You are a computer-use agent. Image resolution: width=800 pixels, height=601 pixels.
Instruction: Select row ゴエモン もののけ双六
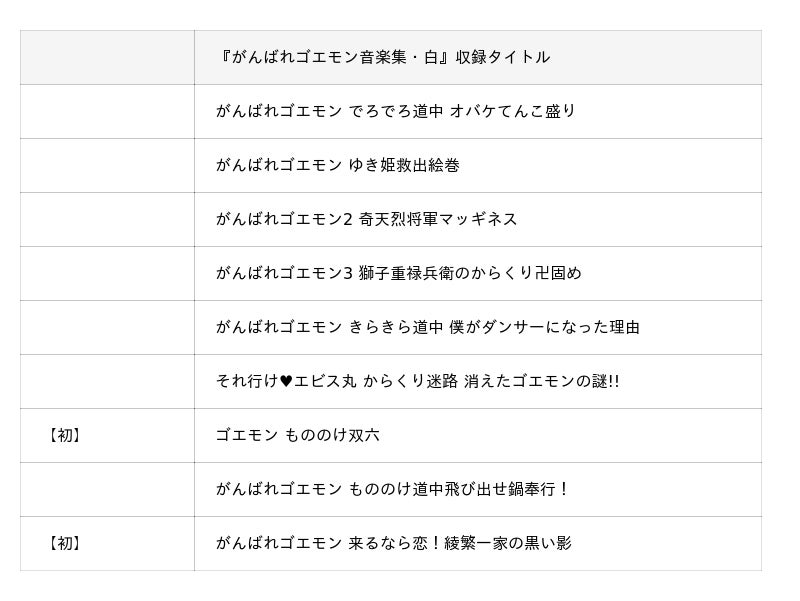[391, 436]
